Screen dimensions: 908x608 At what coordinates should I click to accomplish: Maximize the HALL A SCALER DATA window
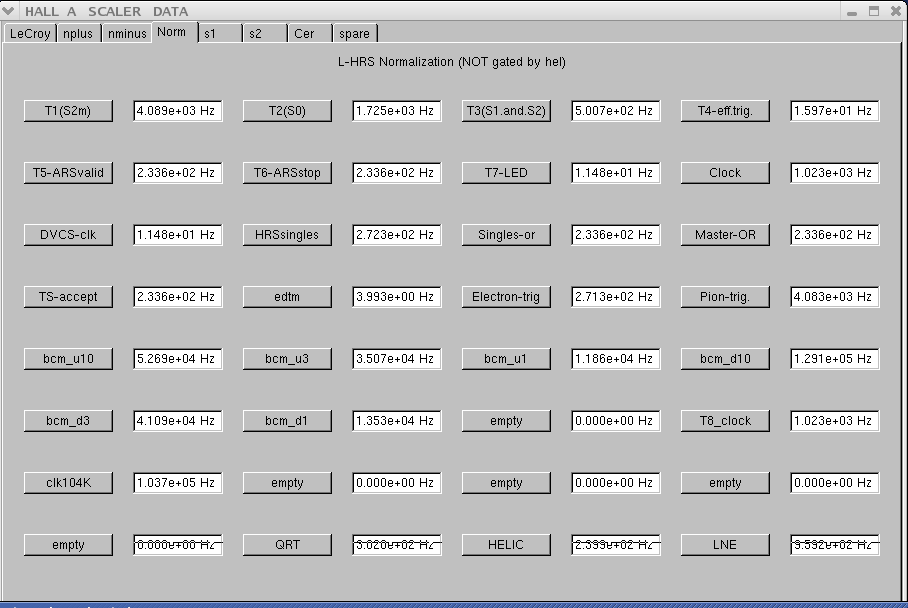pos(874,10)
